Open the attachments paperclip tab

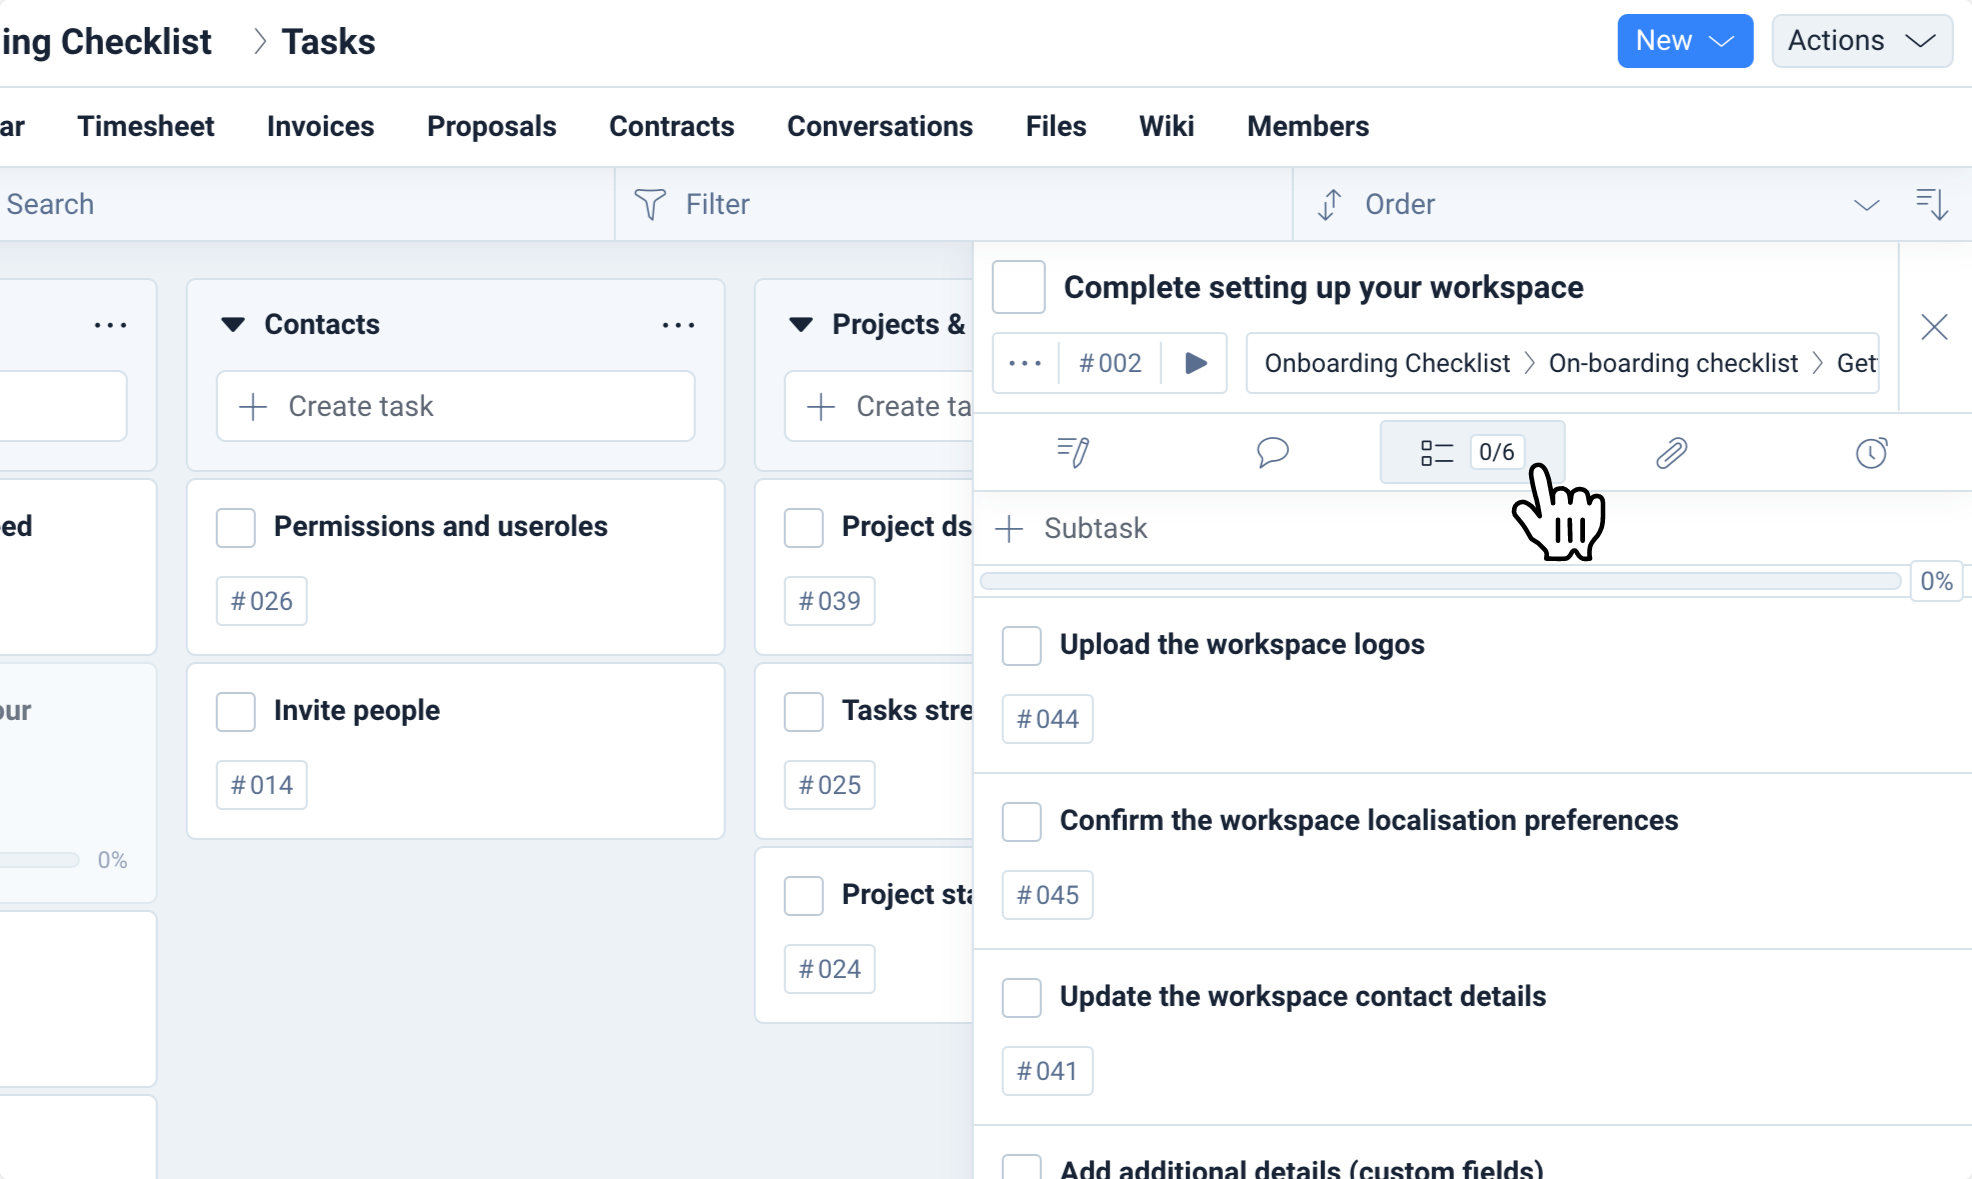pos(1671,453)
